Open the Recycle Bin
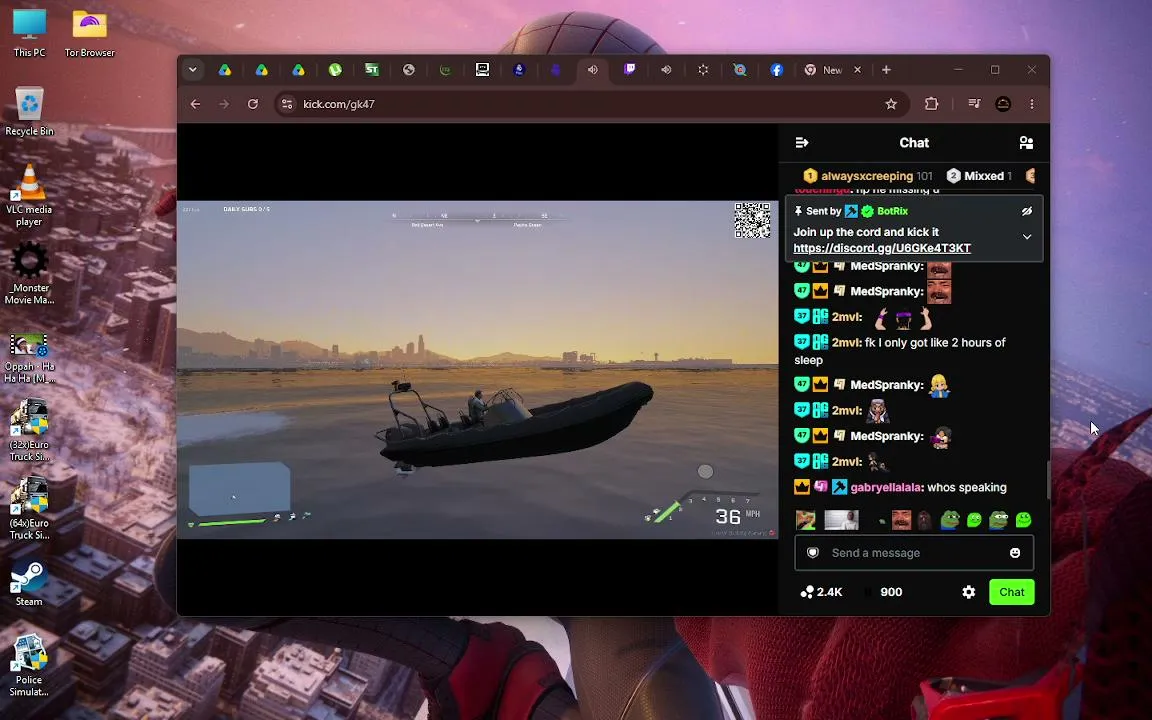The width and height of the screenshot is (1152, 720). 29,112
